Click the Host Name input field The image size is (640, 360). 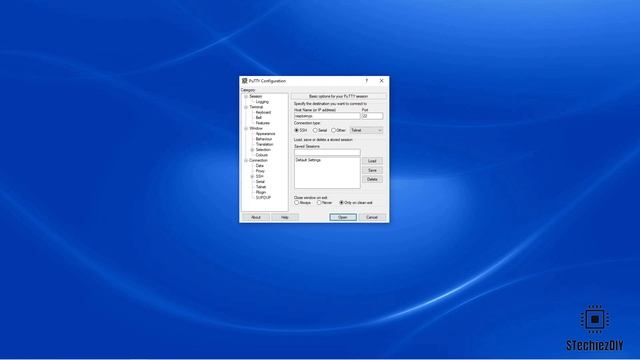[x=327, y=116]
